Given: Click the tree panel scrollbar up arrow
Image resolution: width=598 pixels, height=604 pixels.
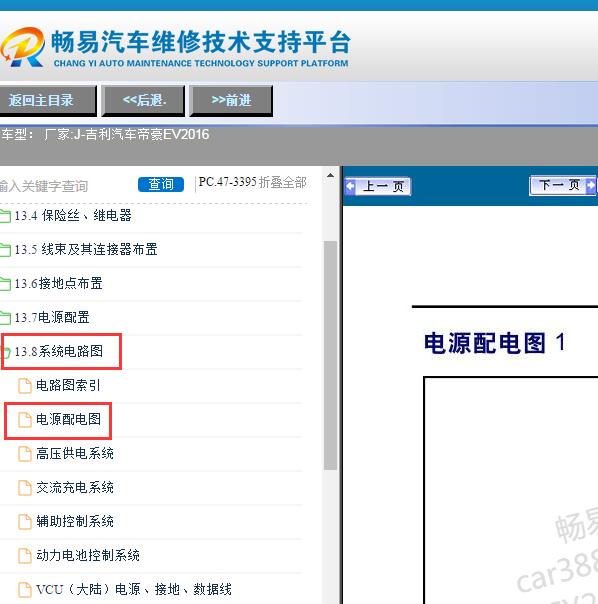Looking at the screenshot, I should pos(330,175).
